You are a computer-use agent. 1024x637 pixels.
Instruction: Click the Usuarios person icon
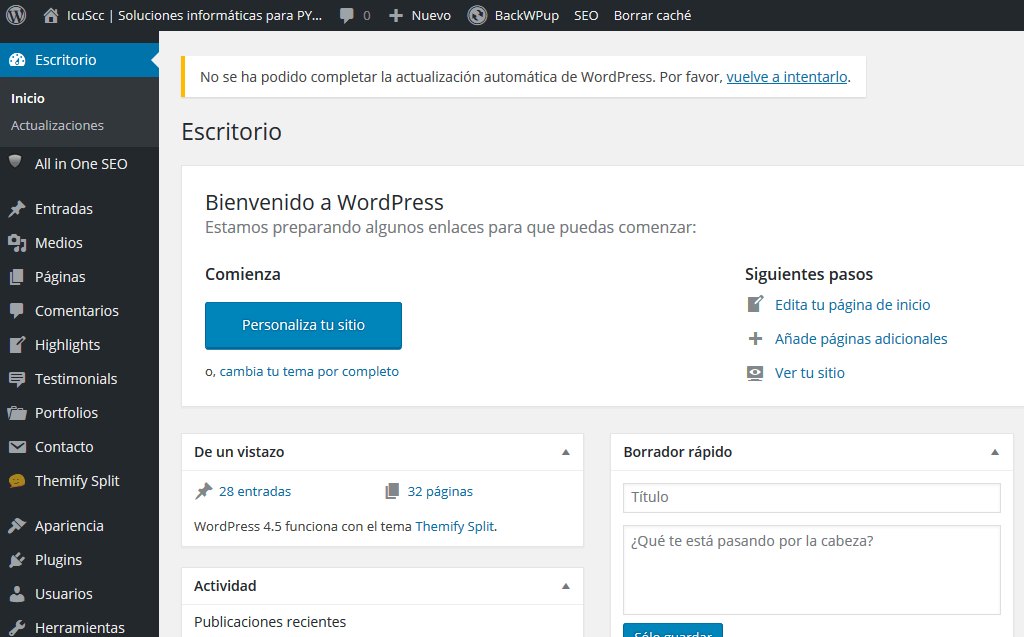(17, 594)
